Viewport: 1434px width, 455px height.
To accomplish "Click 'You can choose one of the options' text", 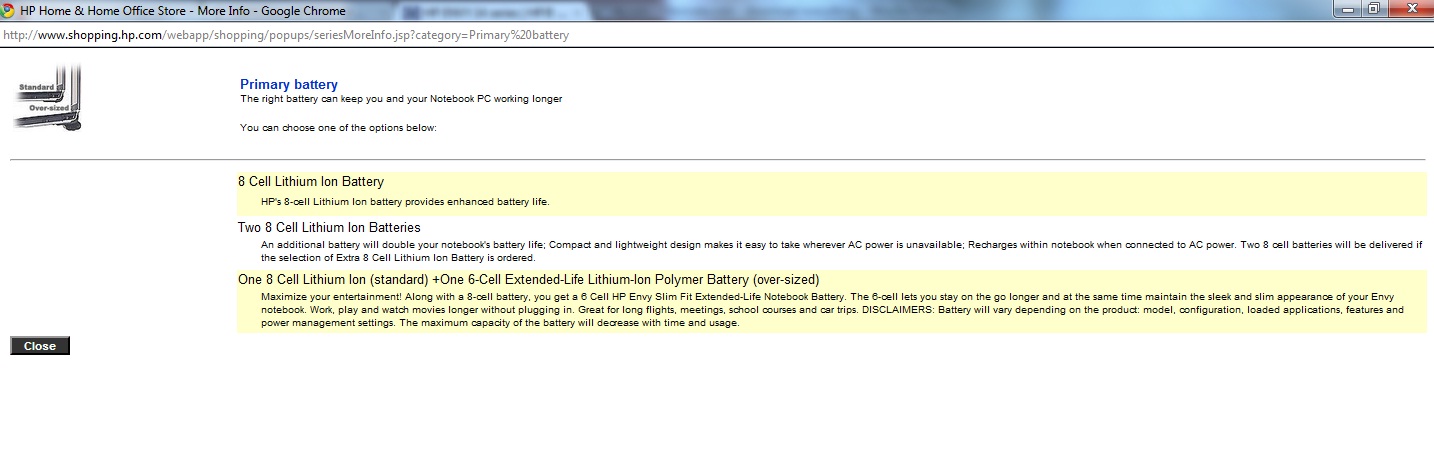I will click(x=338, y=128).
